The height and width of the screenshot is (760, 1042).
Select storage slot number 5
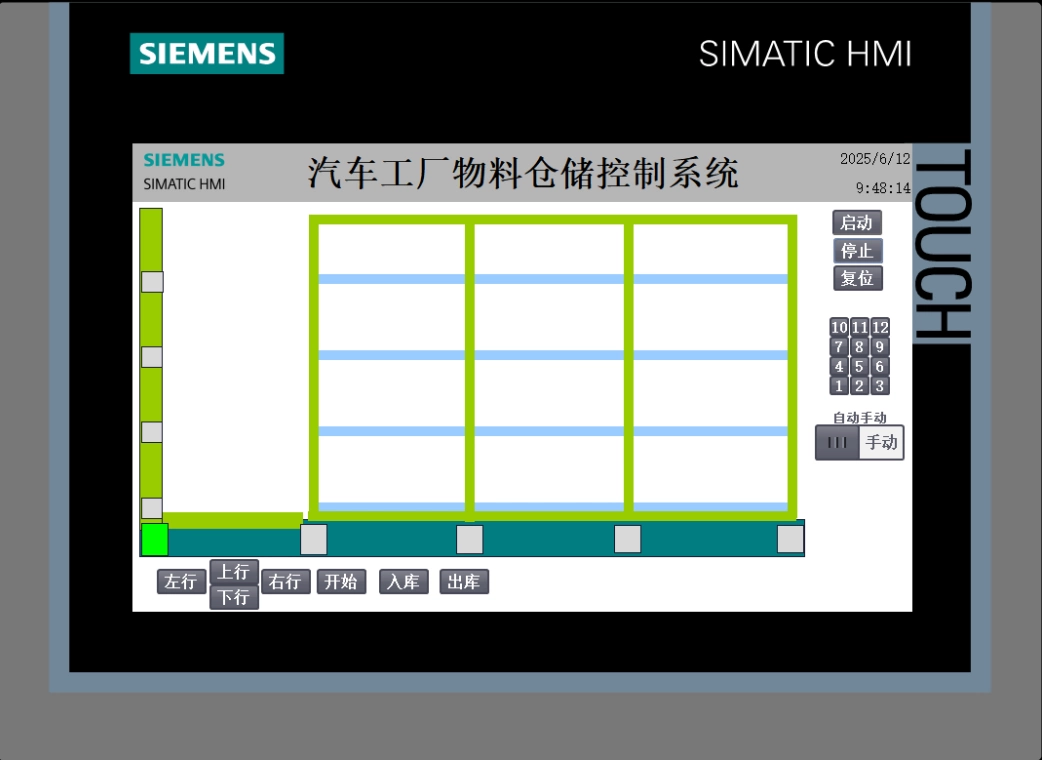coord(859,366)
